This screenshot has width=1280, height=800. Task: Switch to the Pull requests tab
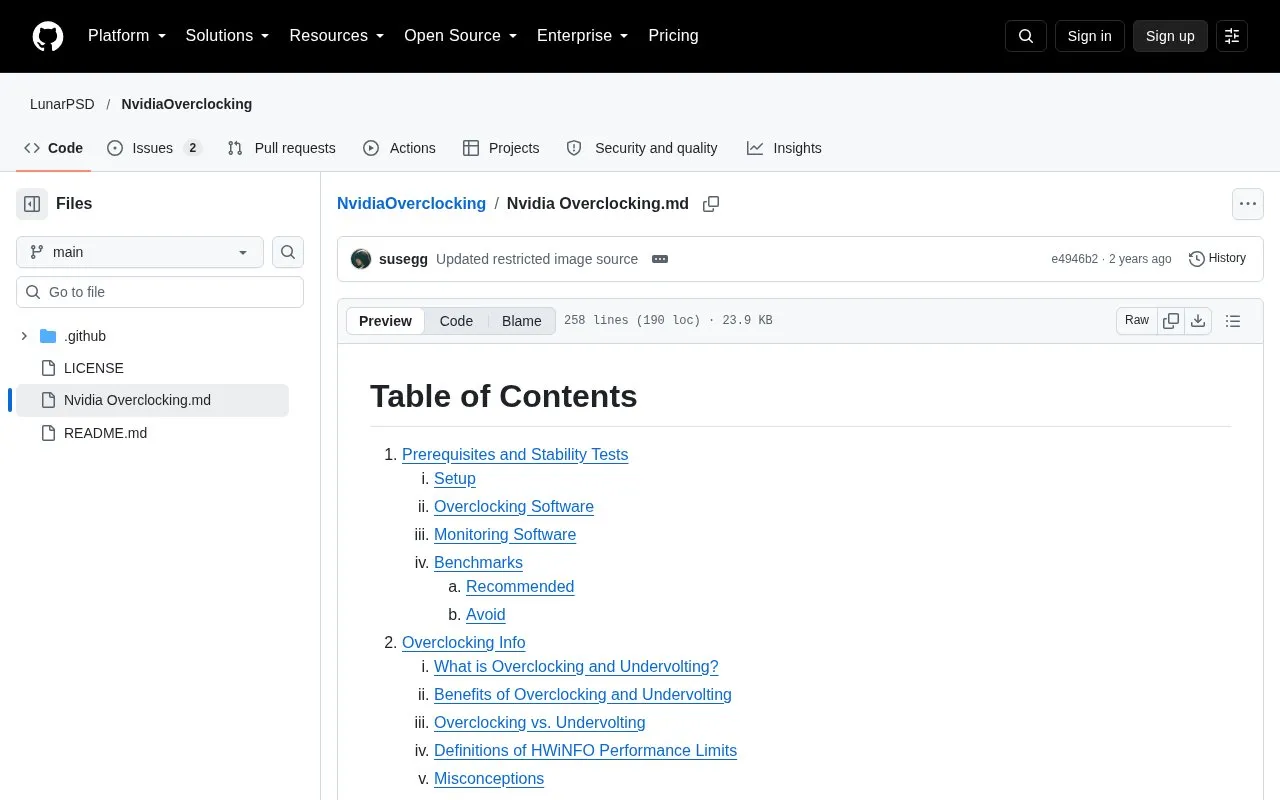point(281,148)
